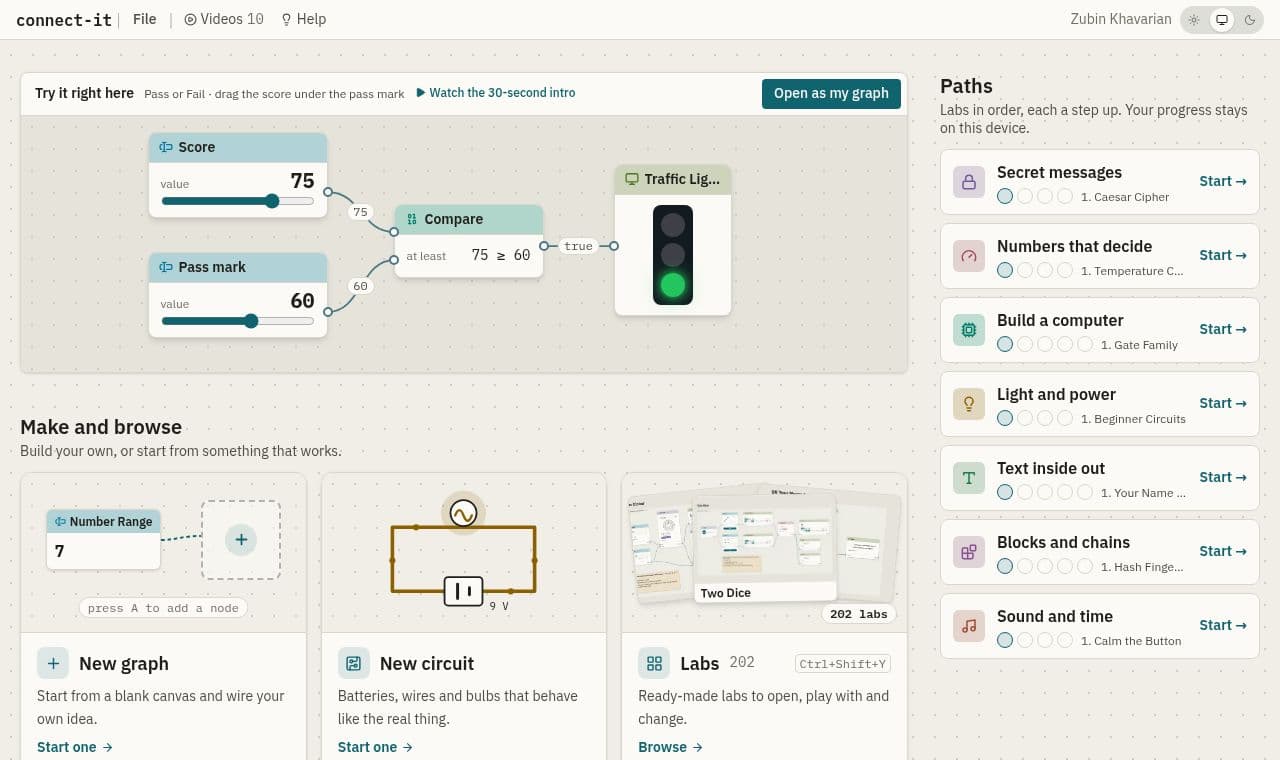Click the bulb icon for Light and power
This screenshot has width=1280, height=760.
pos(969,404)
